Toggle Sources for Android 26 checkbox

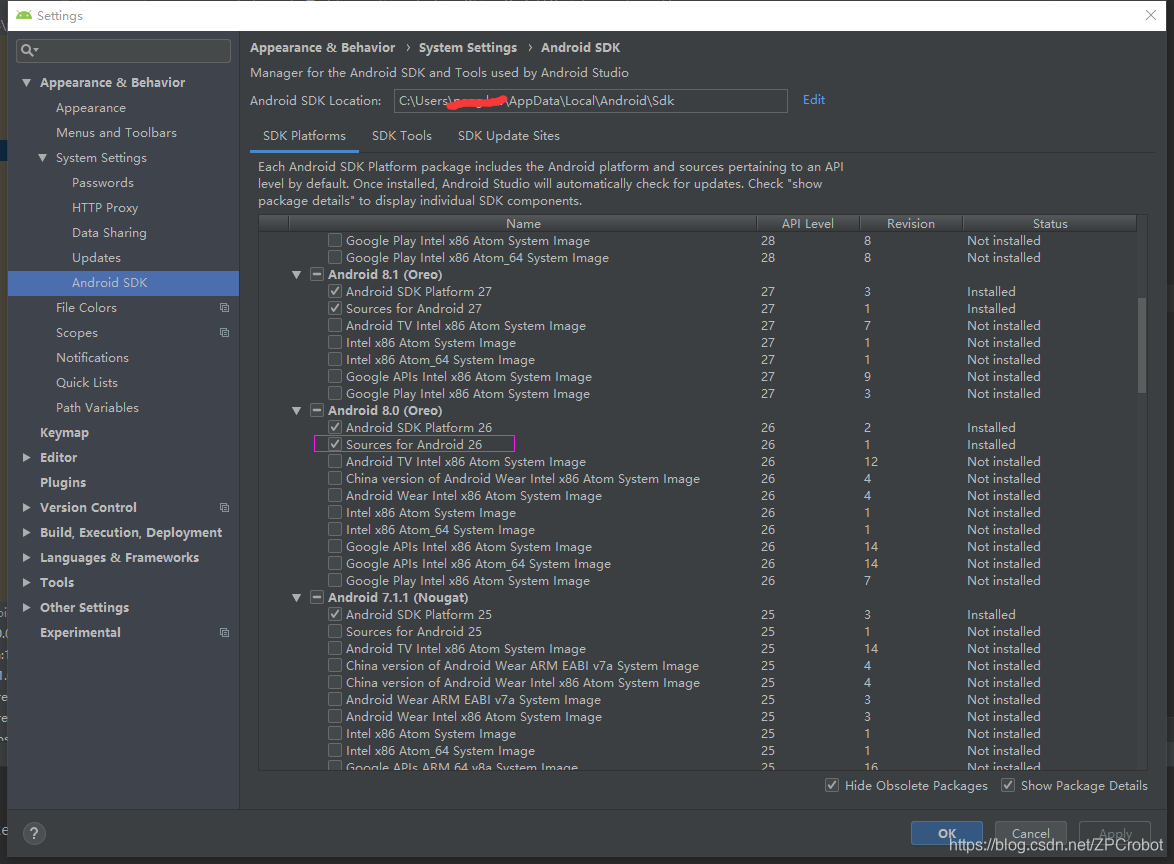click(335, 444)
